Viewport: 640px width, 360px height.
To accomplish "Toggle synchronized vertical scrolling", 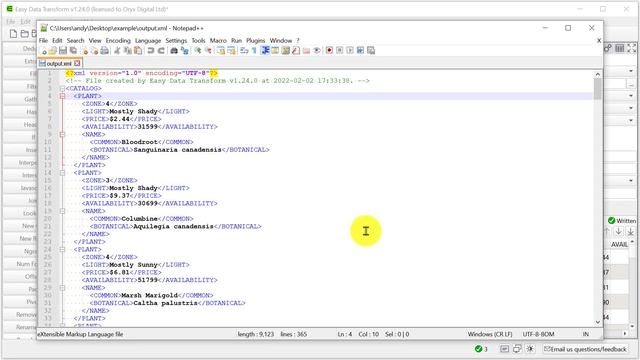I will [221, 50].
